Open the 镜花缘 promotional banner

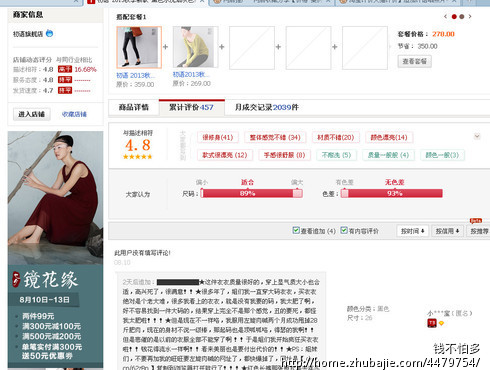(x=55, y=250)
